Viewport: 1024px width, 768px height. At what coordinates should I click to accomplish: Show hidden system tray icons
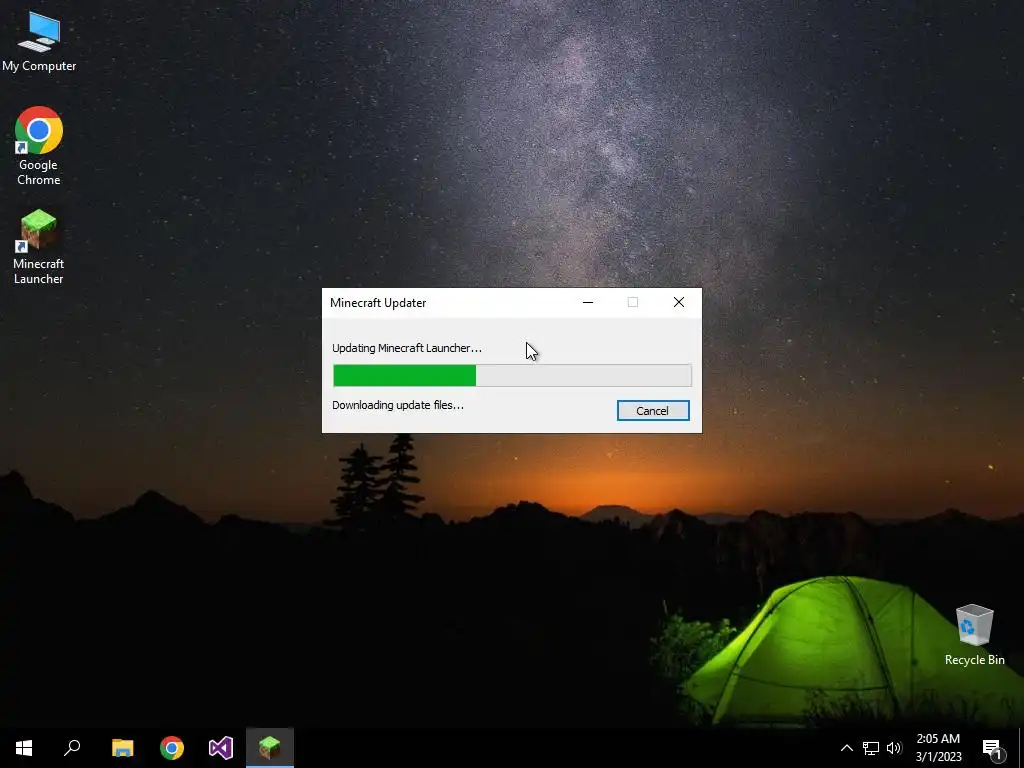coord(846,748)
